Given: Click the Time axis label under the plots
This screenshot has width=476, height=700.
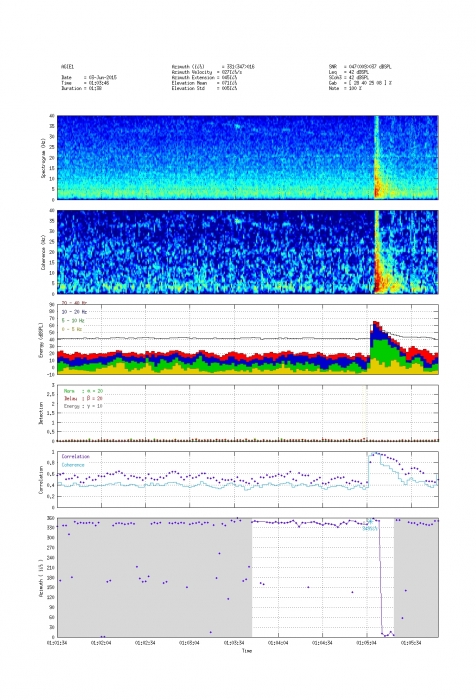Looking at the screenshot, I should 247,651.
